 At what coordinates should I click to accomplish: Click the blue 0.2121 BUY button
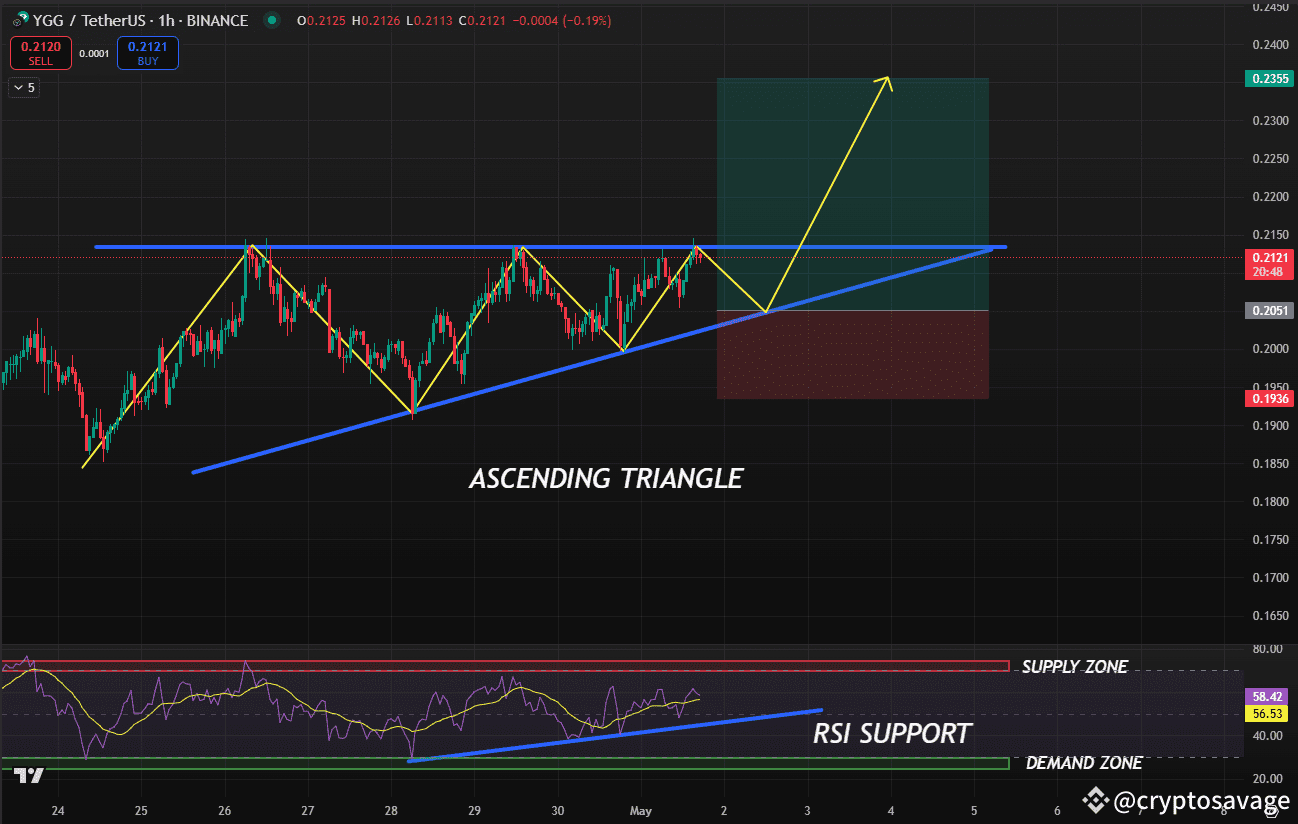[148, 52]
